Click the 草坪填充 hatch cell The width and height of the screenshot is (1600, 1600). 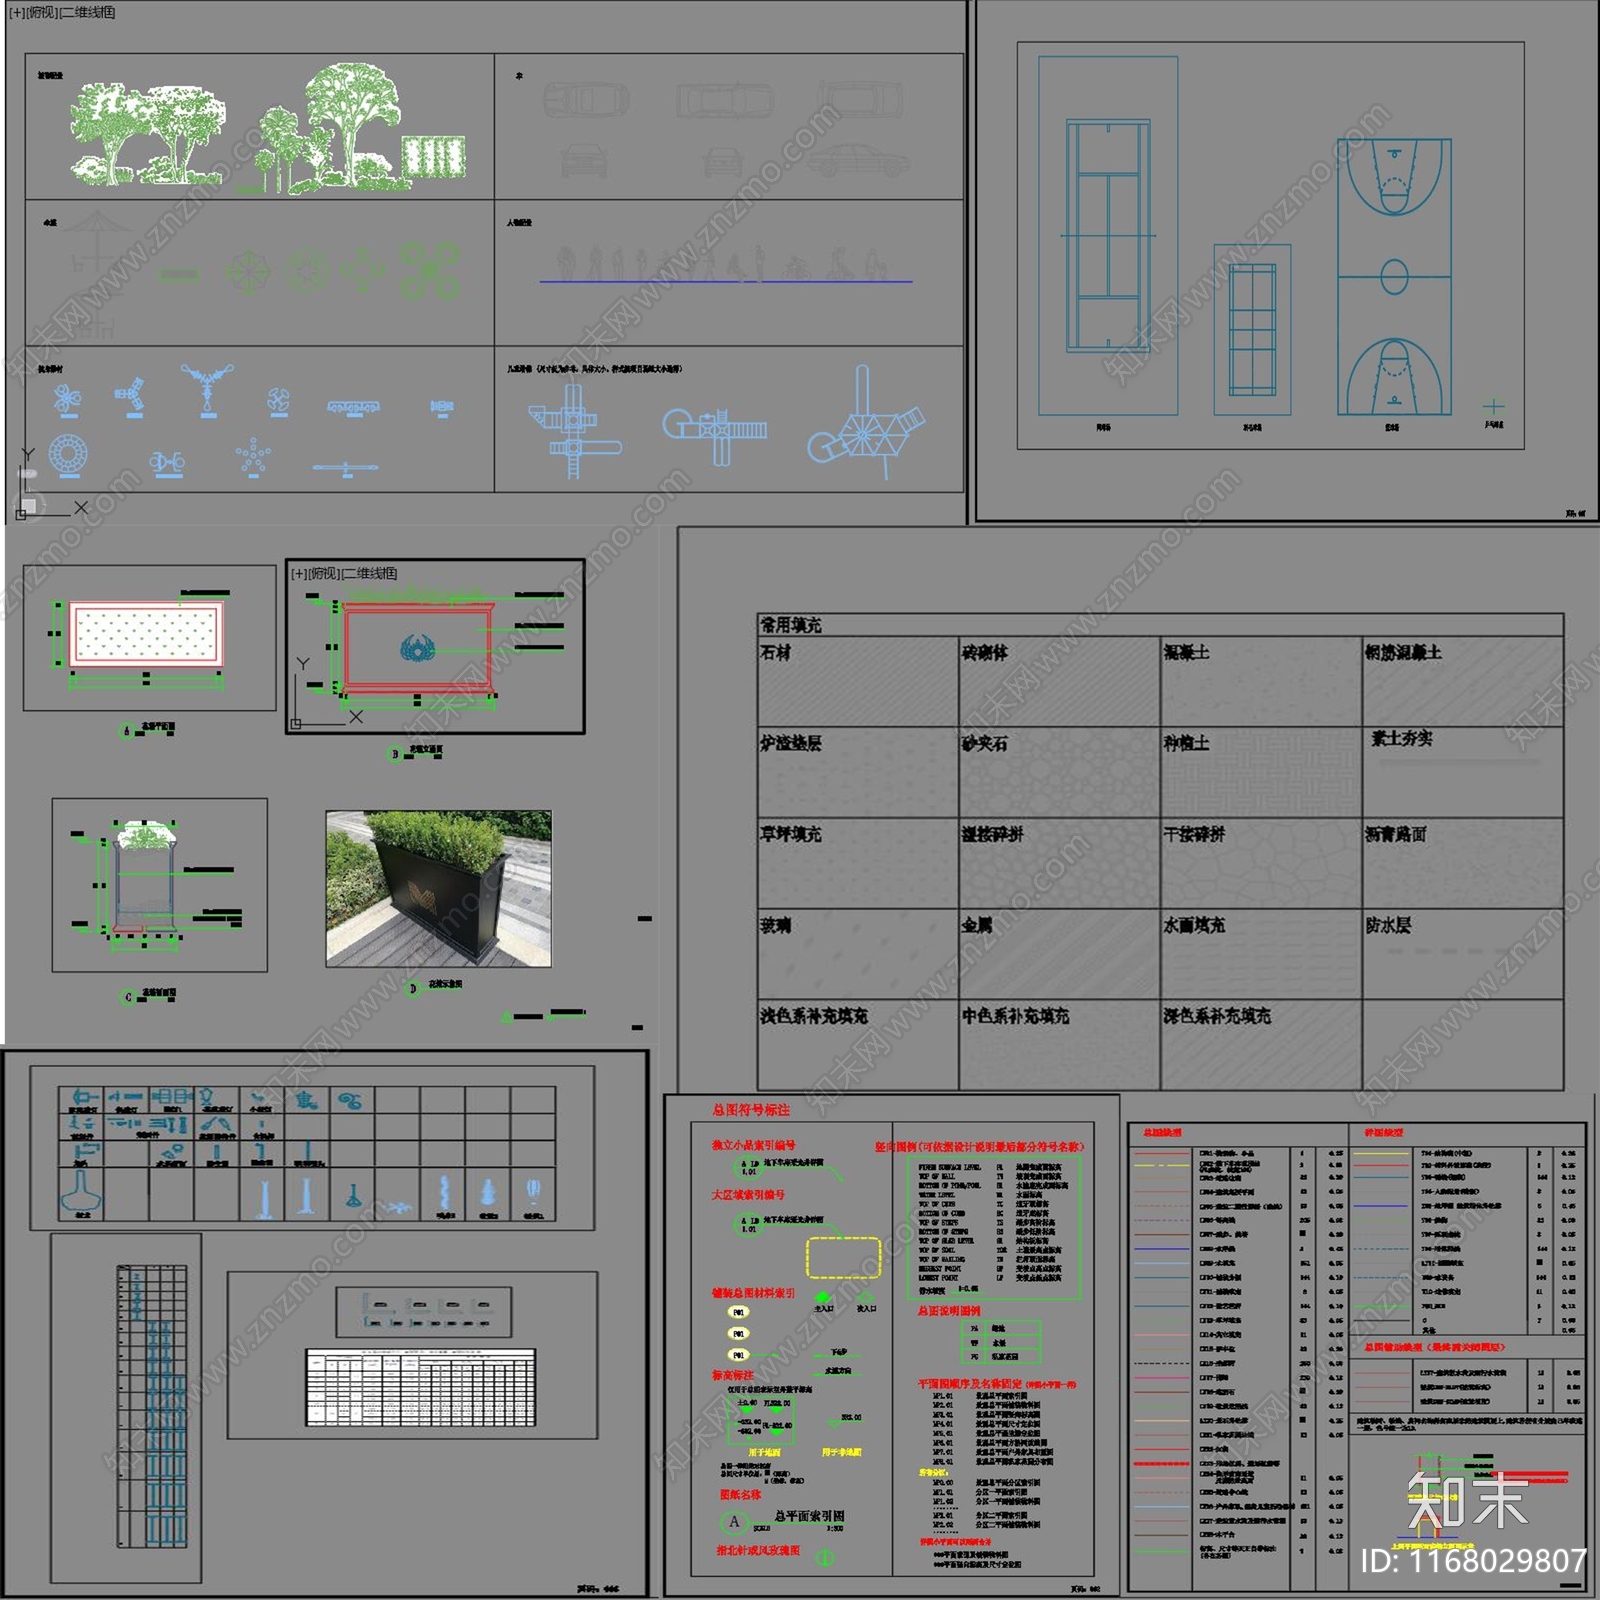(x=858, y=863)
